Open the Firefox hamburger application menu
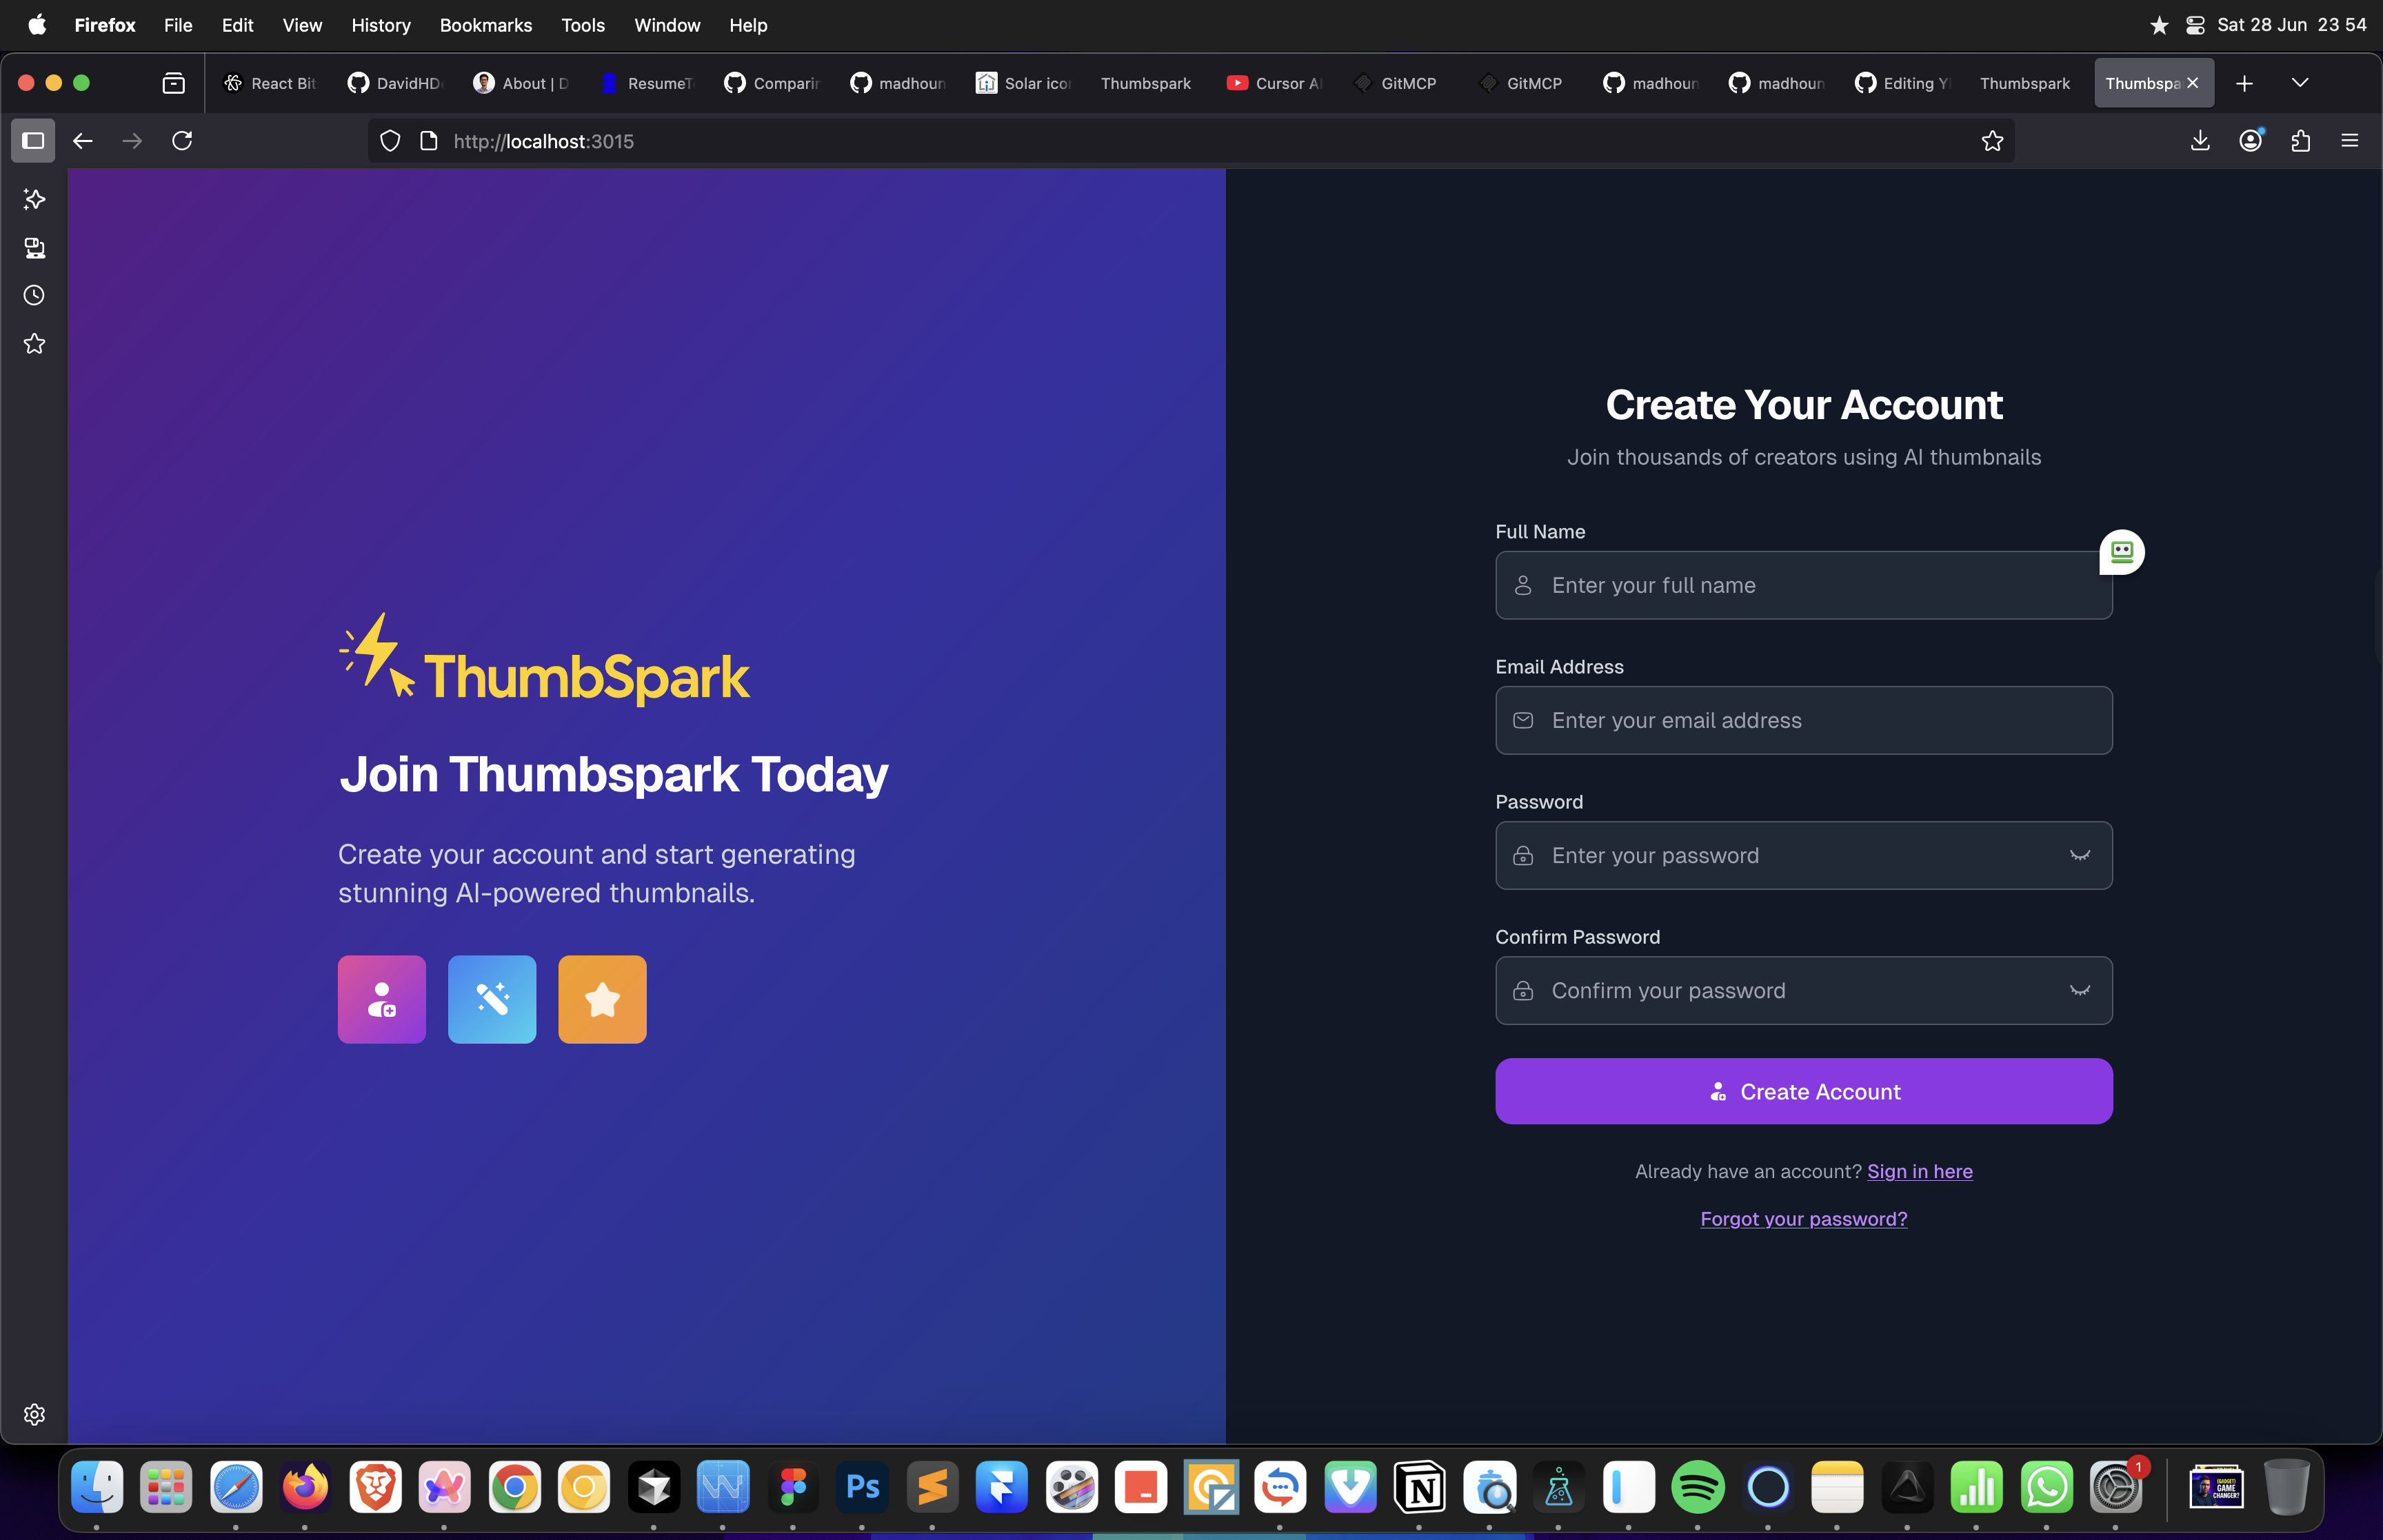Viewport: 2383px width, 1540px height. pos(2350,141)
